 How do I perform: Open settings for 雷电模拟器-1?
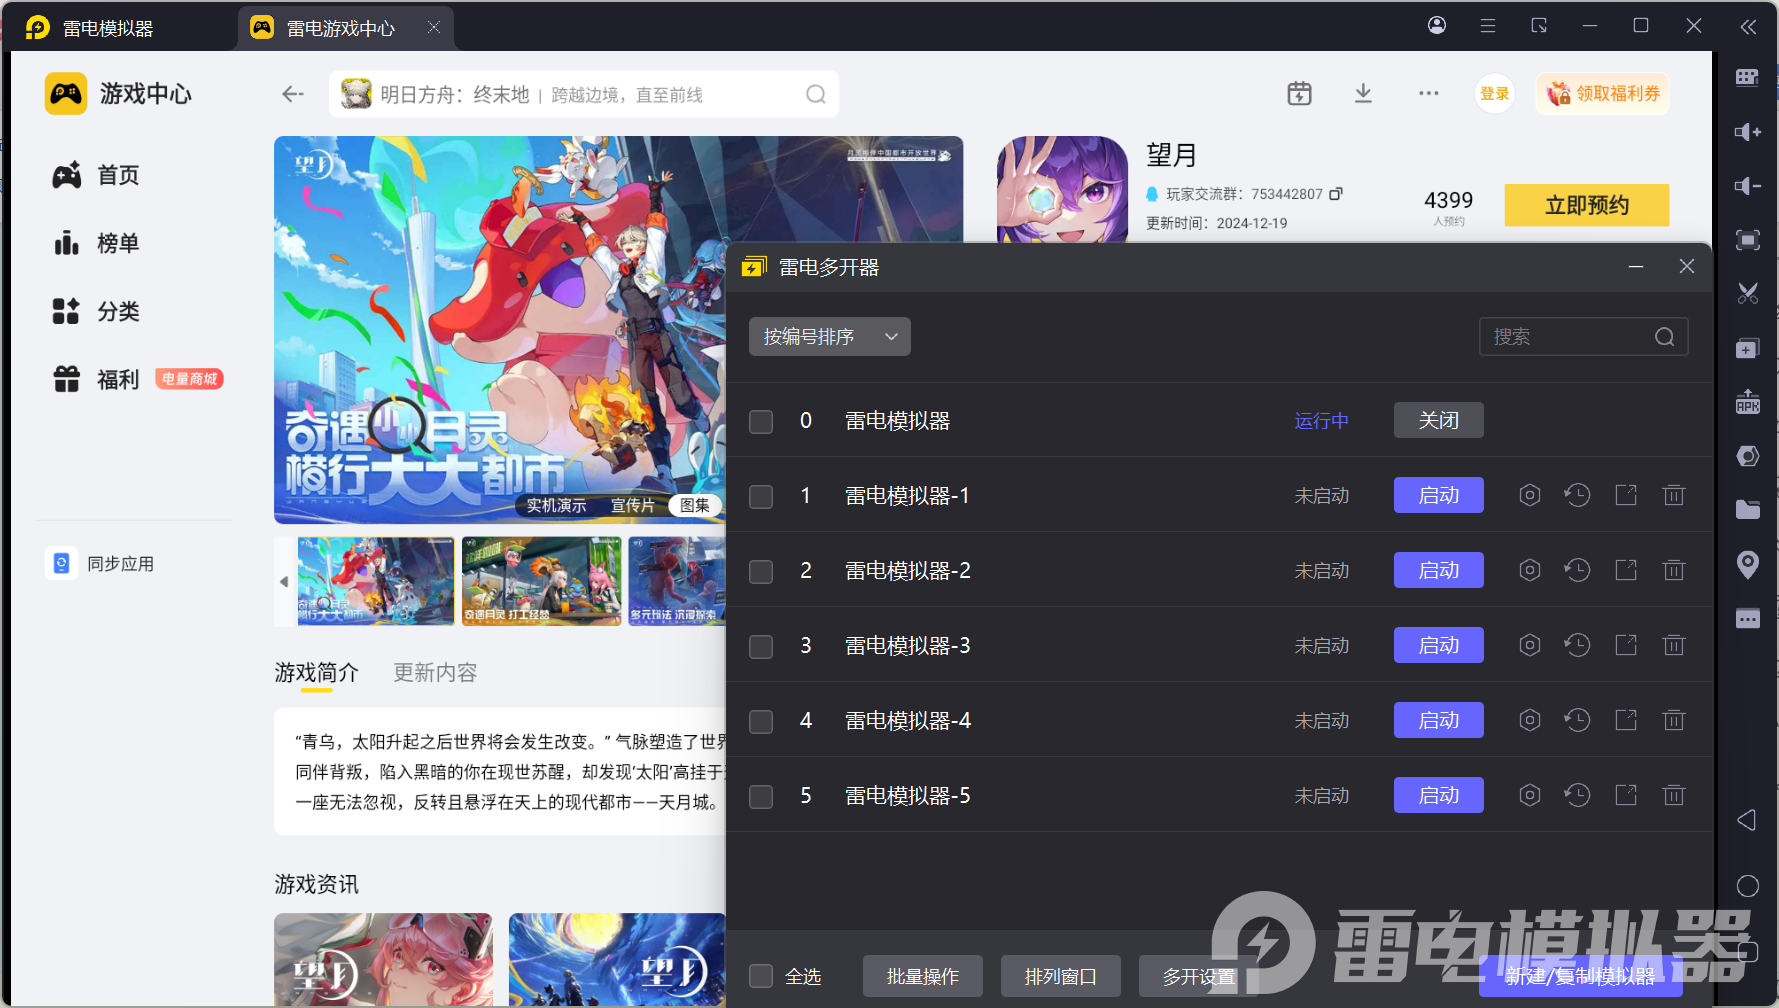(1529, 495)
